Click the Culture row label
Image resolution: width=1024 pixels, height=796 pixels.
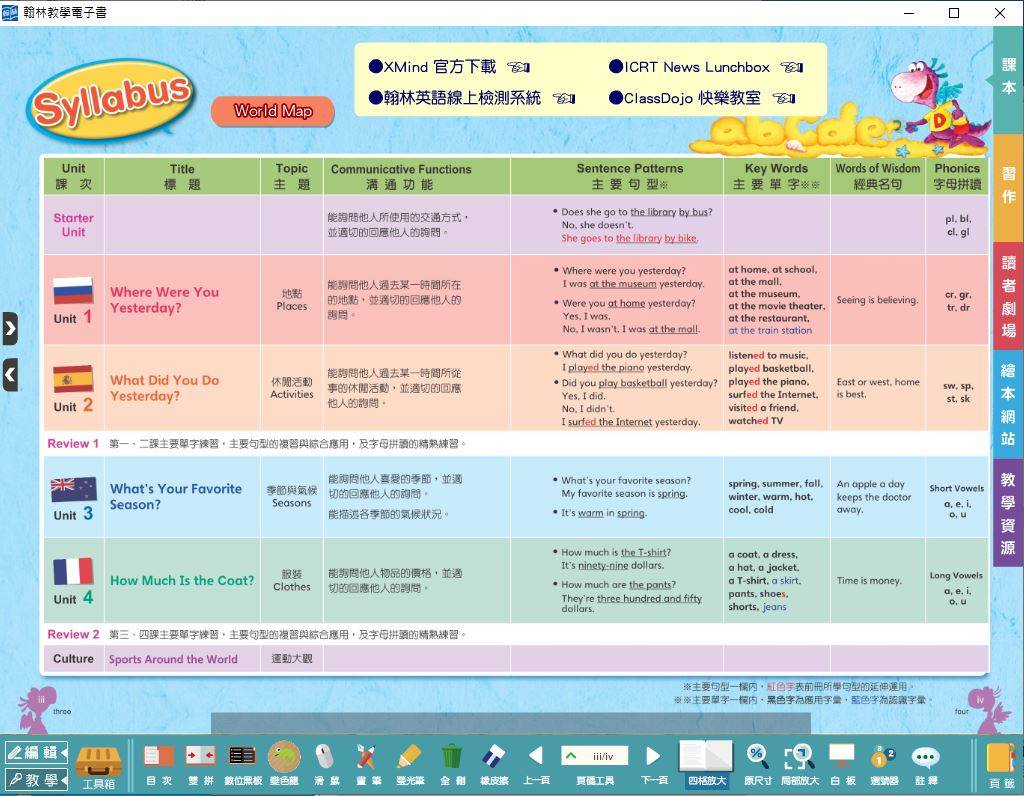[x=73, y=658]
